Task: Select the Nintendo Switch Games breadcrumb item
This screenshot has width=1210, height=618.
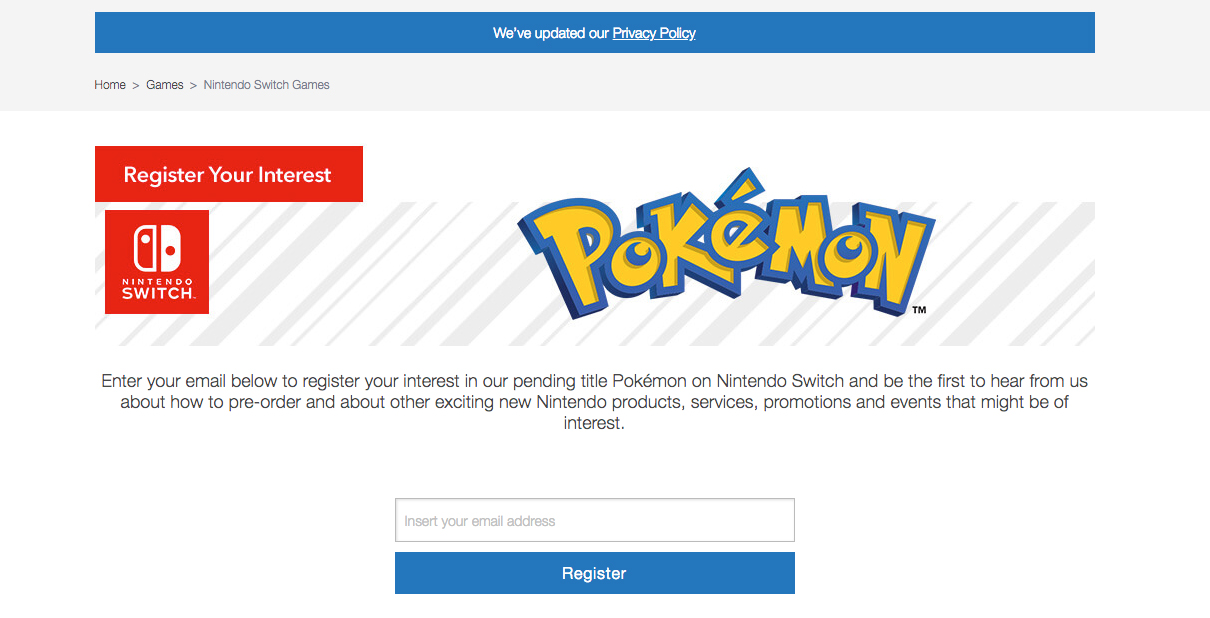Action: coord(266,85)
